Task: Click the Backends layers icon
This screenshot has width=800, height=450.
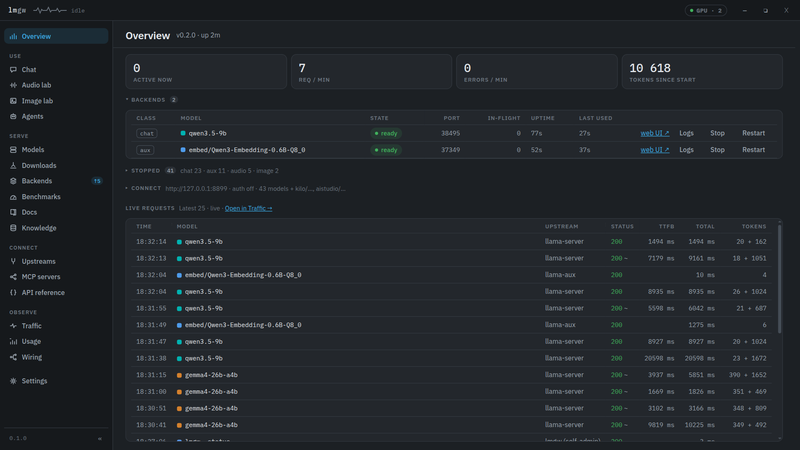Action: click(13, 181)
